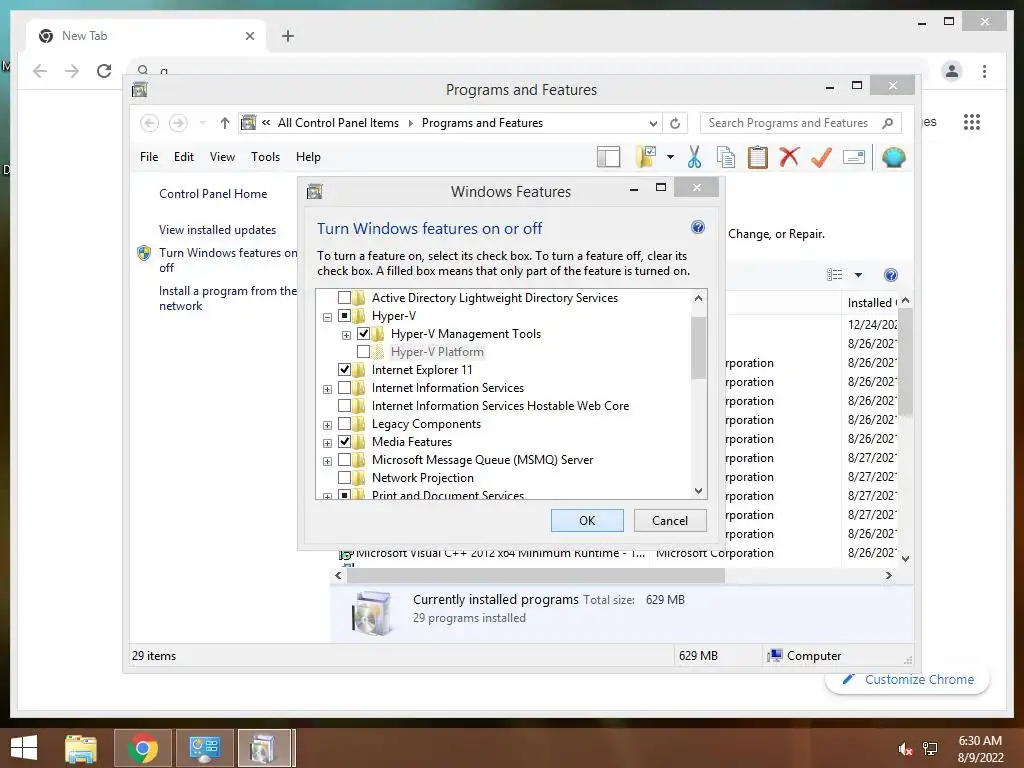The width and height of the screenshot is (1024, 768).
Task: Check the Legacy Components checkbox
Action: pos(344,424)
